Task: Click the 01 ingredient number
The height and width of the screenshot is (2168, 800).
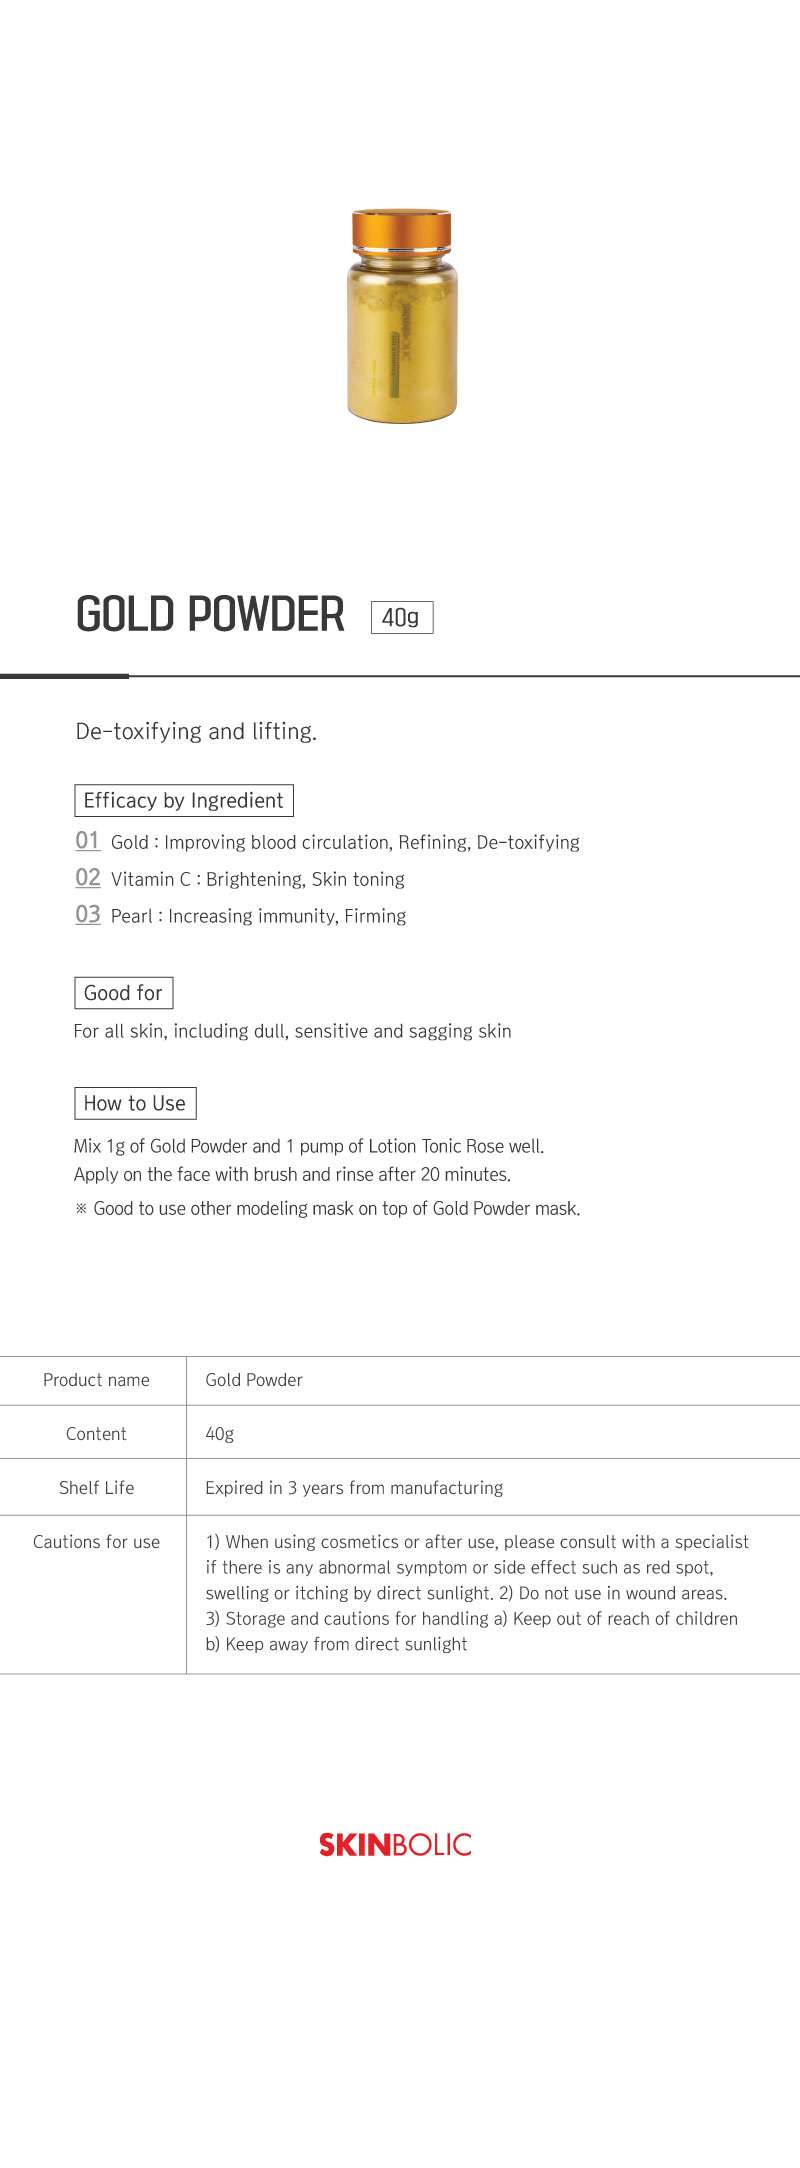Action: coord(88,841)
